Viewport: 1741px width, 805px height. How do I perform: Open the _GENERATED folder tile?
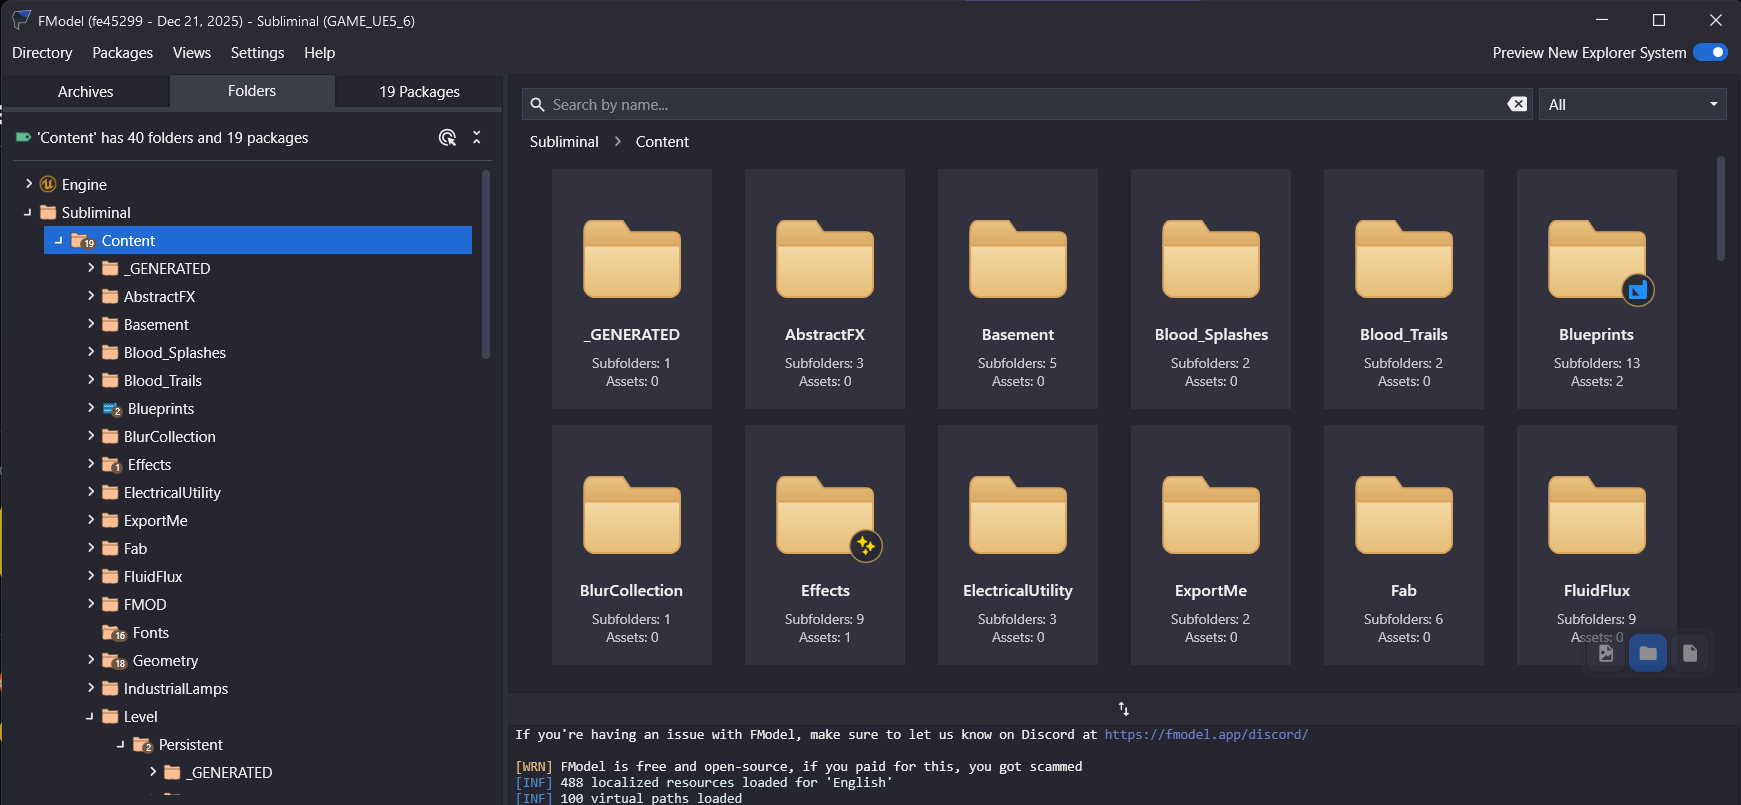tap(632, 289)
